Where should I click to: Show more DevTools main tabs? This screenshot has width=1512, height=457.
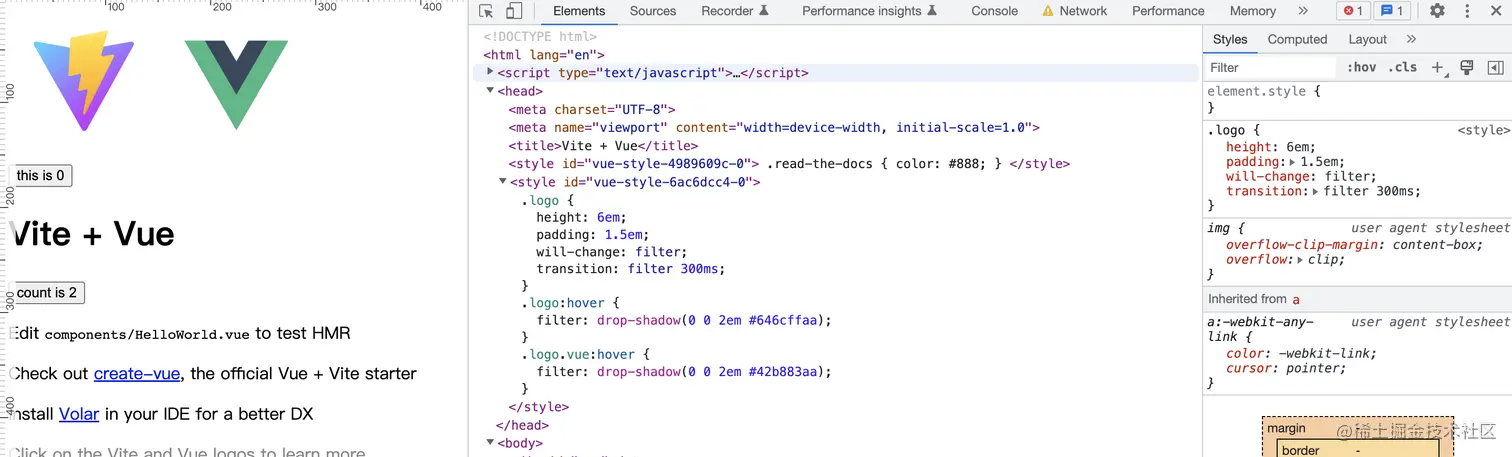[x=1303, y=11]
